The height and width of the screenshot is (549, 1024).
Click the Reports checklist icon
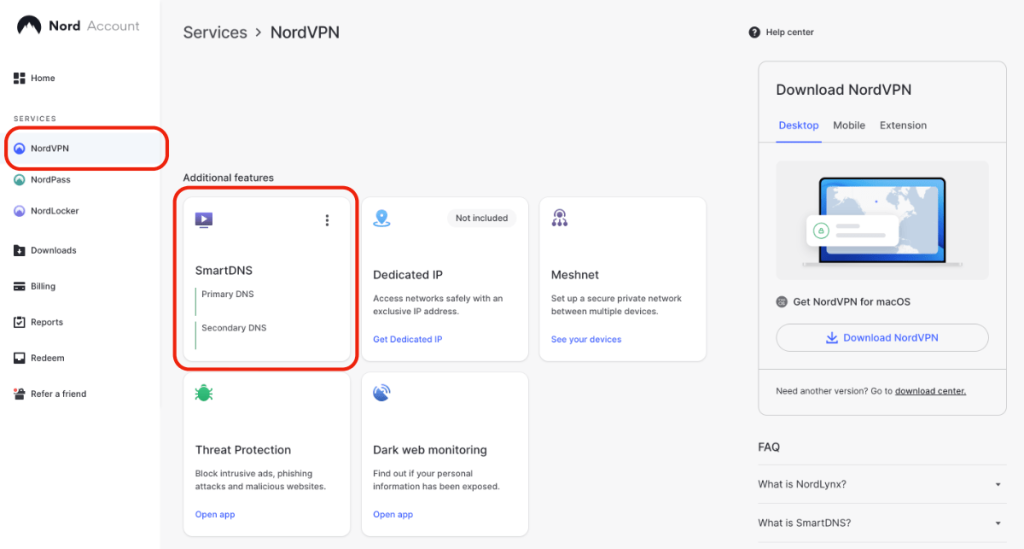pyautogui.click(x=20, y=322)
